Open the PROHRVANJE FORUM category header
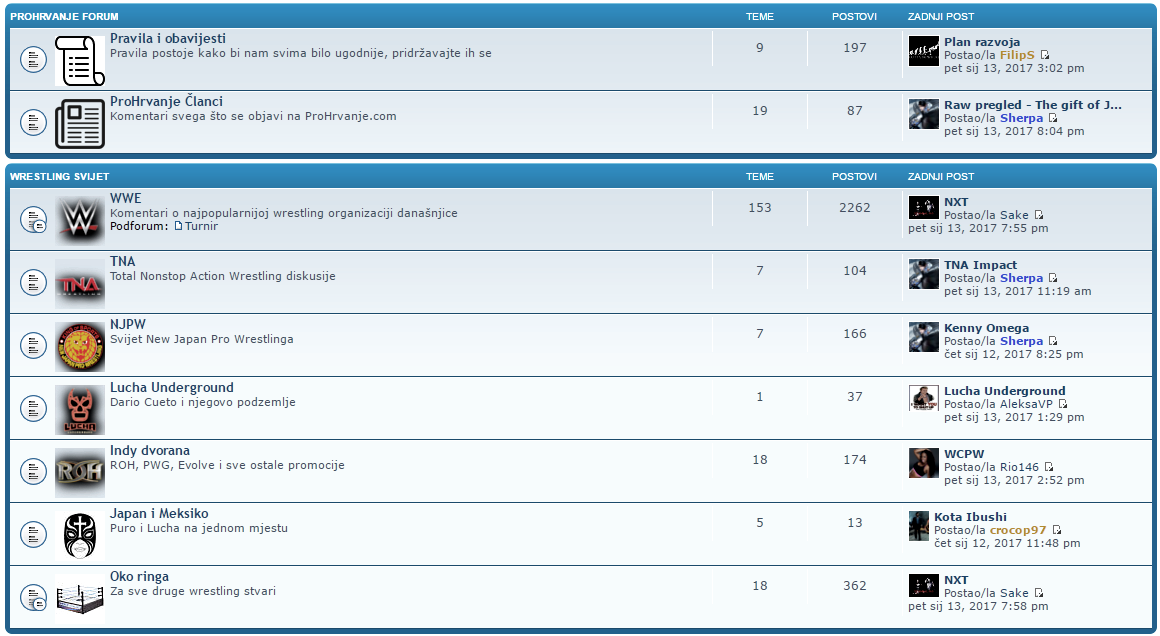Image resolution: width=1160 pixels, height=636 pixels. [x=64, y=16]
